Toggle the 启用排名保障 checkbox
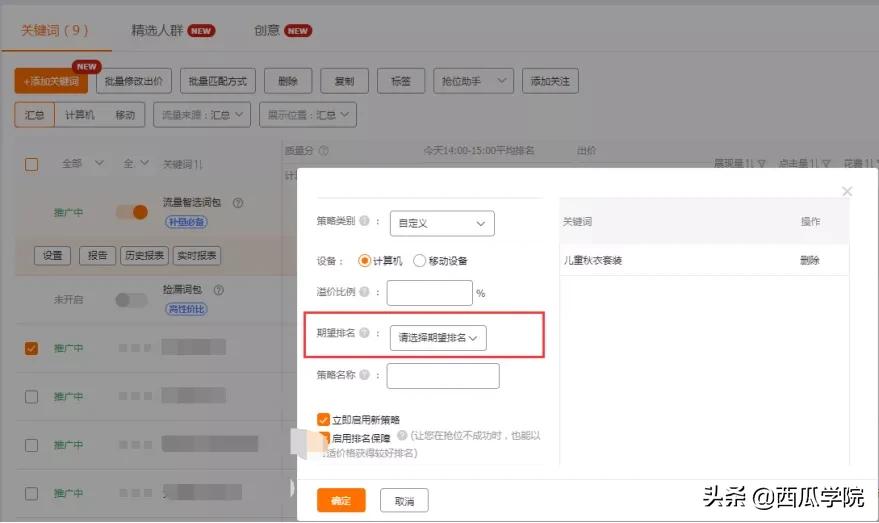 coord(324,438)
